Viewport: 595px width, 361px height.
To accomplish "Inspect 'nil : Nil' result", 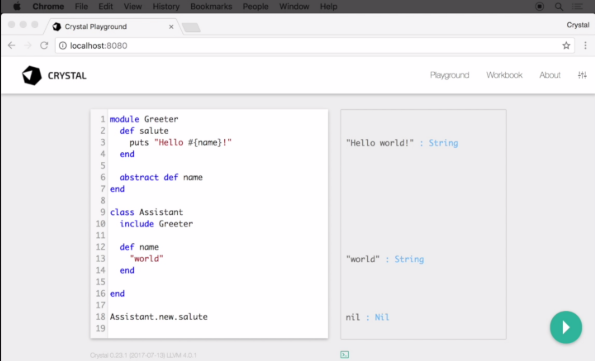I will [367, 317].
